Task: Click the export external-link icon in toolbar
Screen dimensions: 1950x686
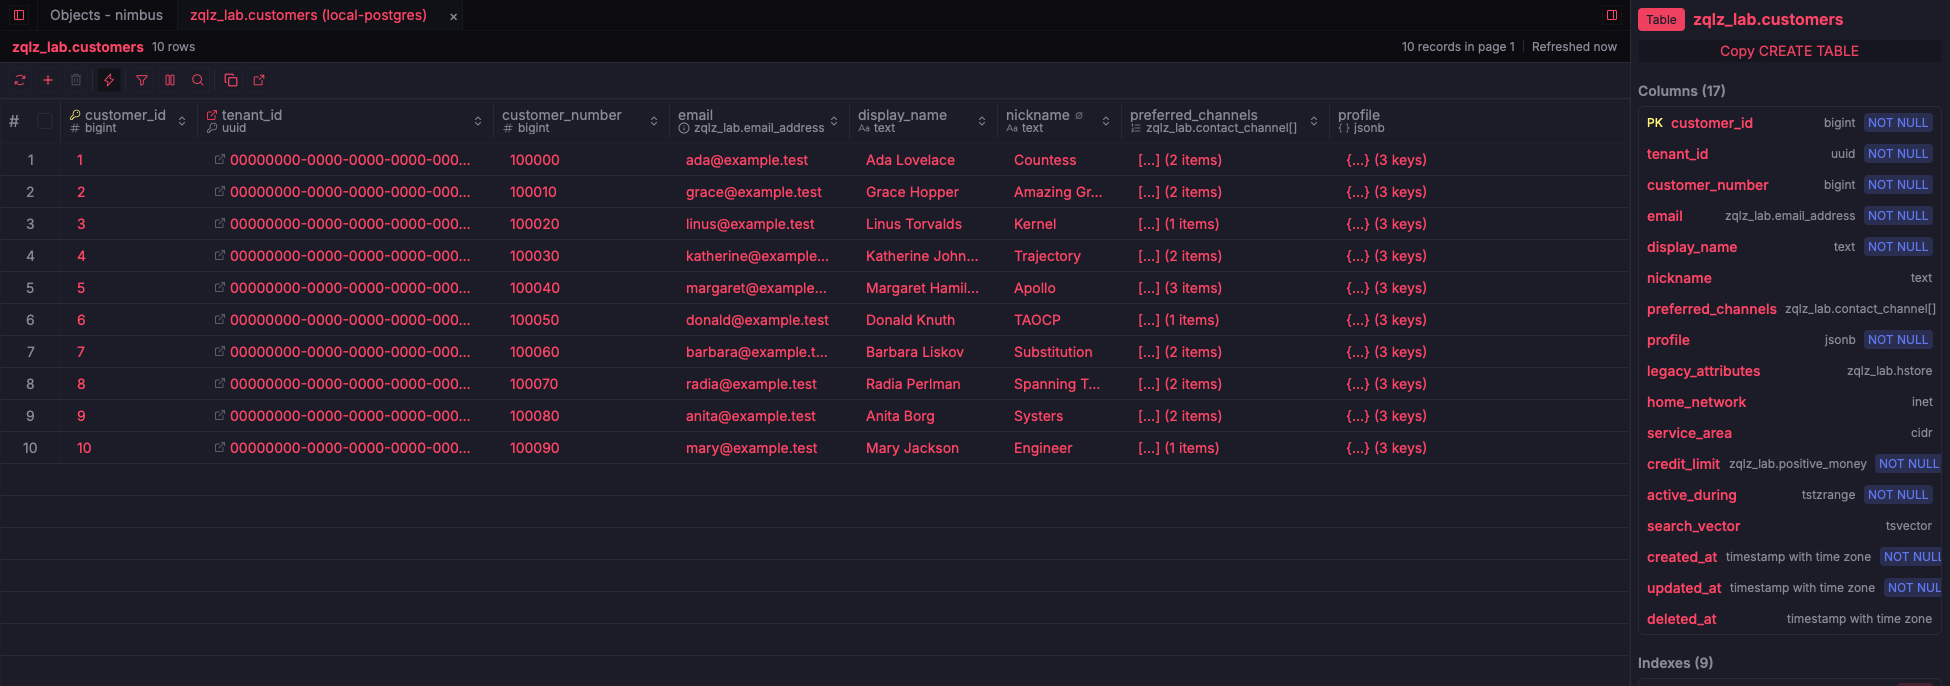Action: (x=259, y=80)
